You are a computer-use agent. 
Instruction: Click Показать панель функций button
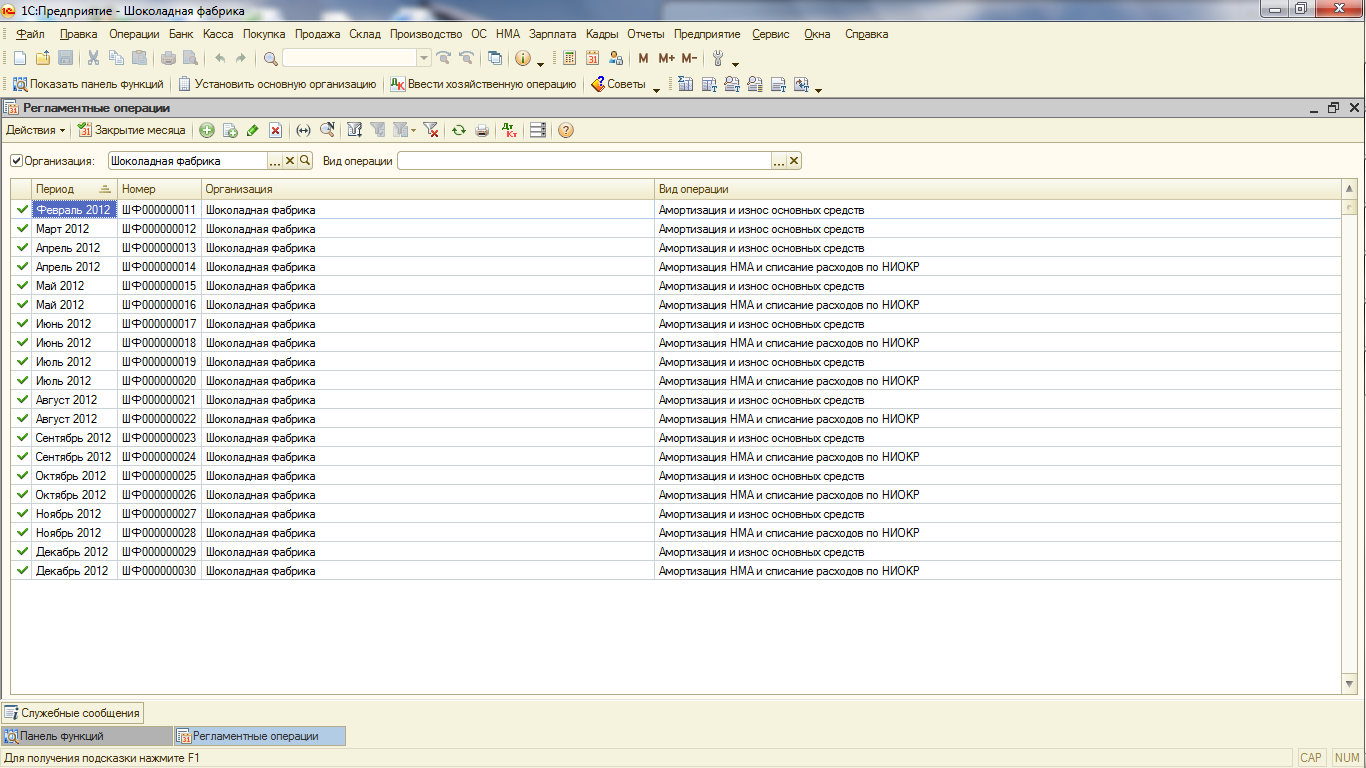pyautogui.click(x=88, y=85)
